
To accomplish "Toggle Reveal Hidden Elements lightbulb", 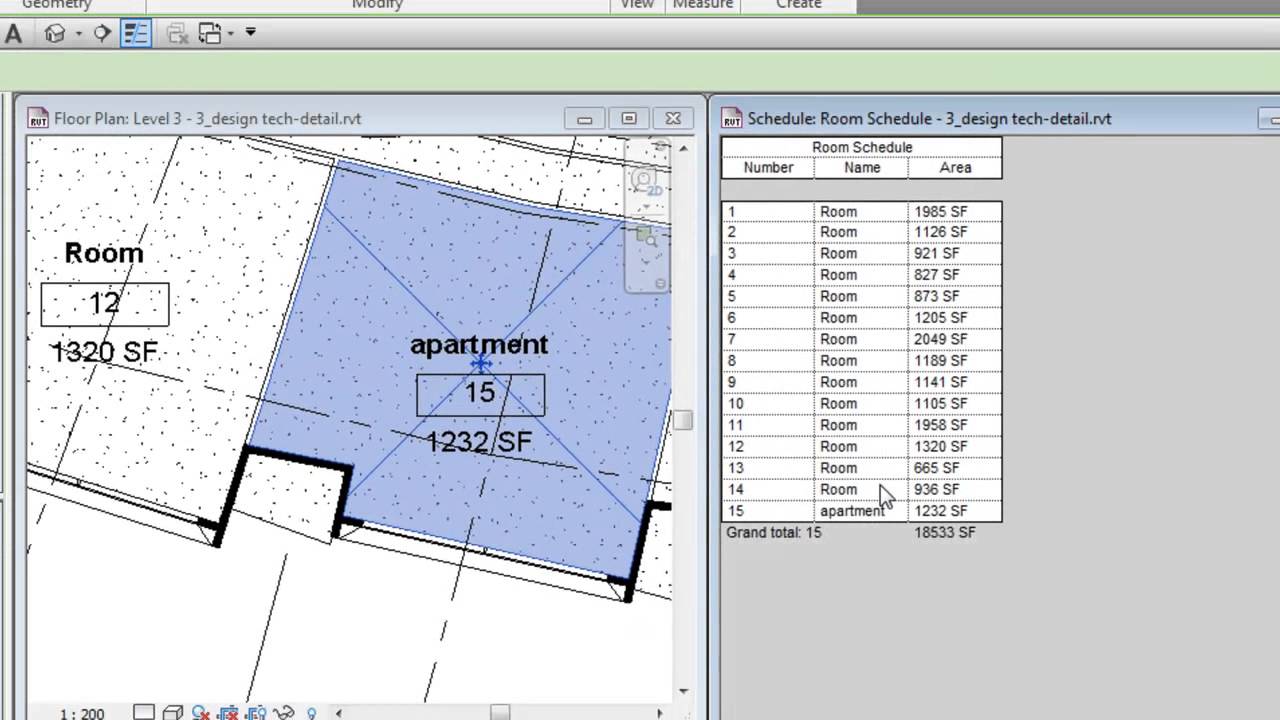I will (311, 713).
